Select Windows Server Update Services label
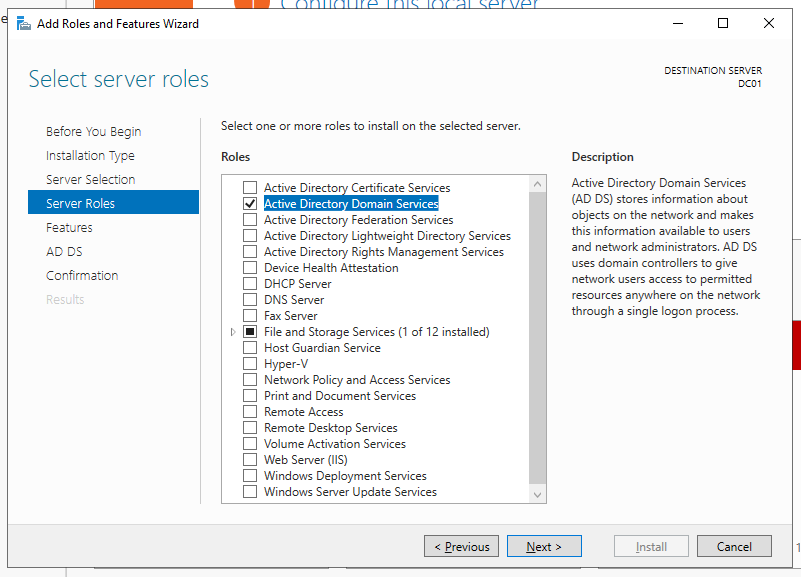801x577 pixels. click(350, 492)
